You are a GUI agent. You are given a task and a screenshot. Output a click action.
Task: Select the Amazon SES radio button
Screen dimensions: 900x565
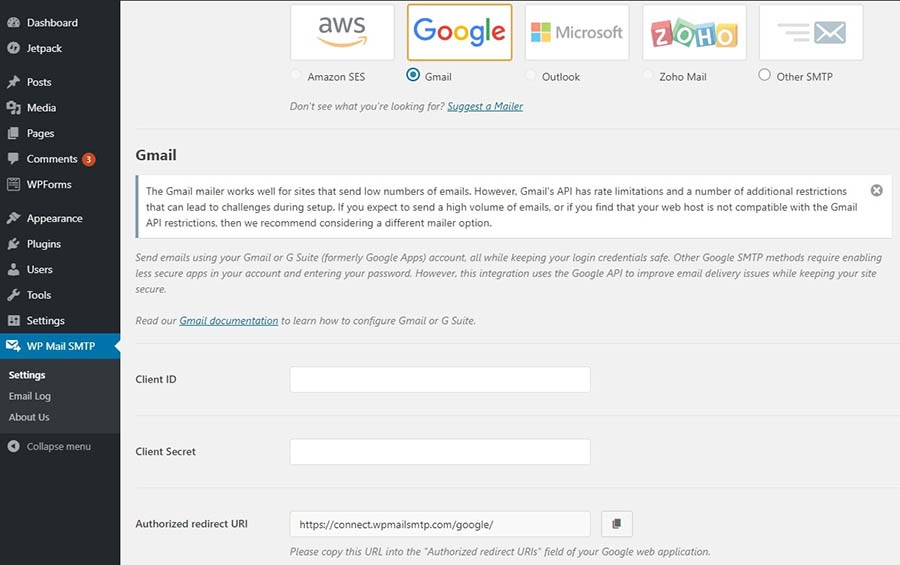tap(296, 76)
